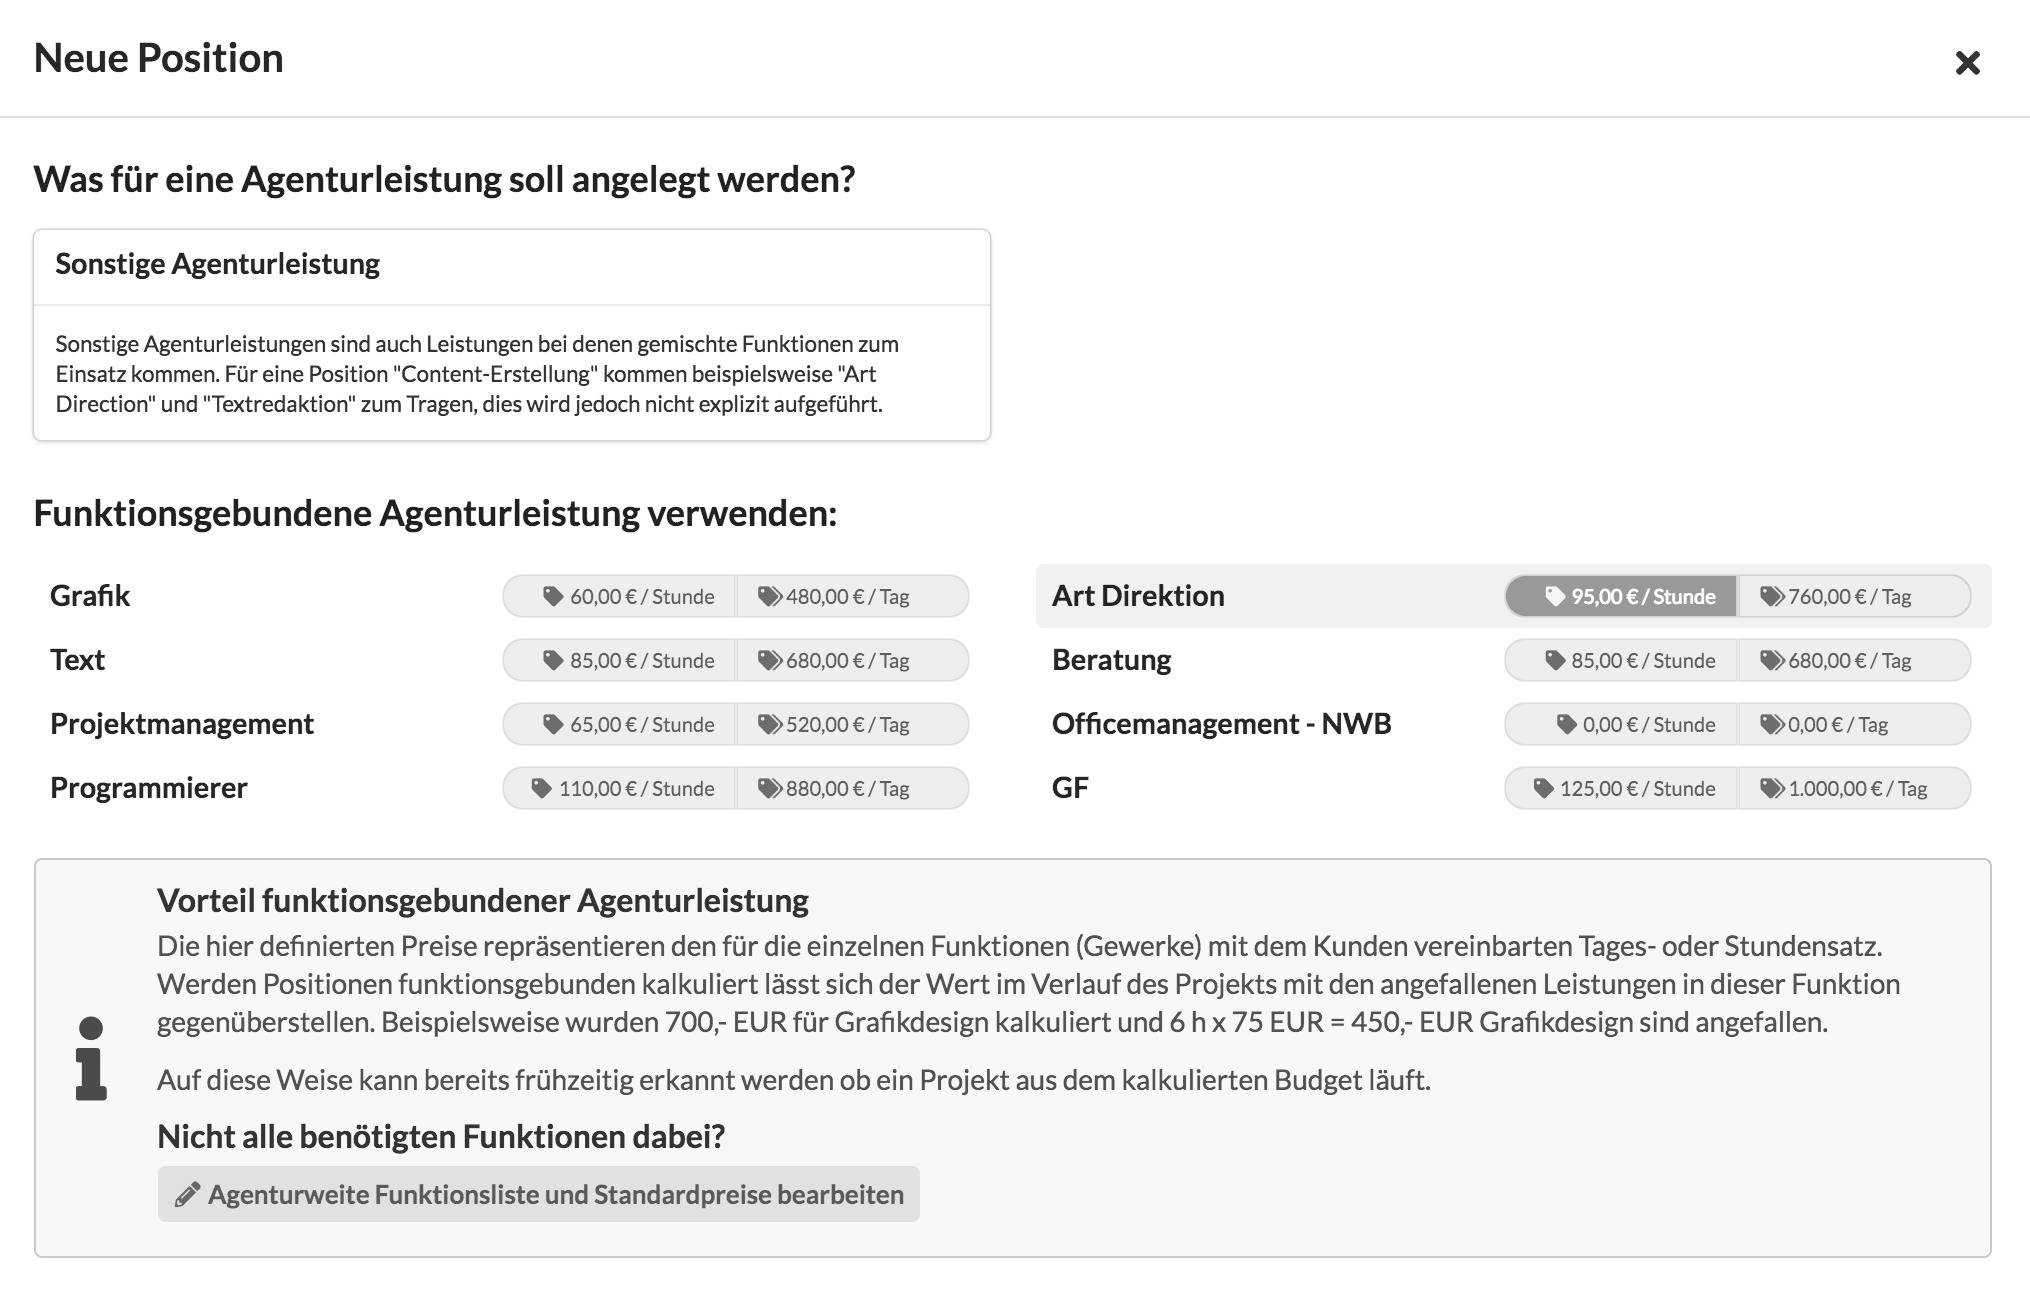Select GF 125,00 € / Stunde
Image resolution: width=2030 pixels, height=1304 pixels.
point(1622,788)
